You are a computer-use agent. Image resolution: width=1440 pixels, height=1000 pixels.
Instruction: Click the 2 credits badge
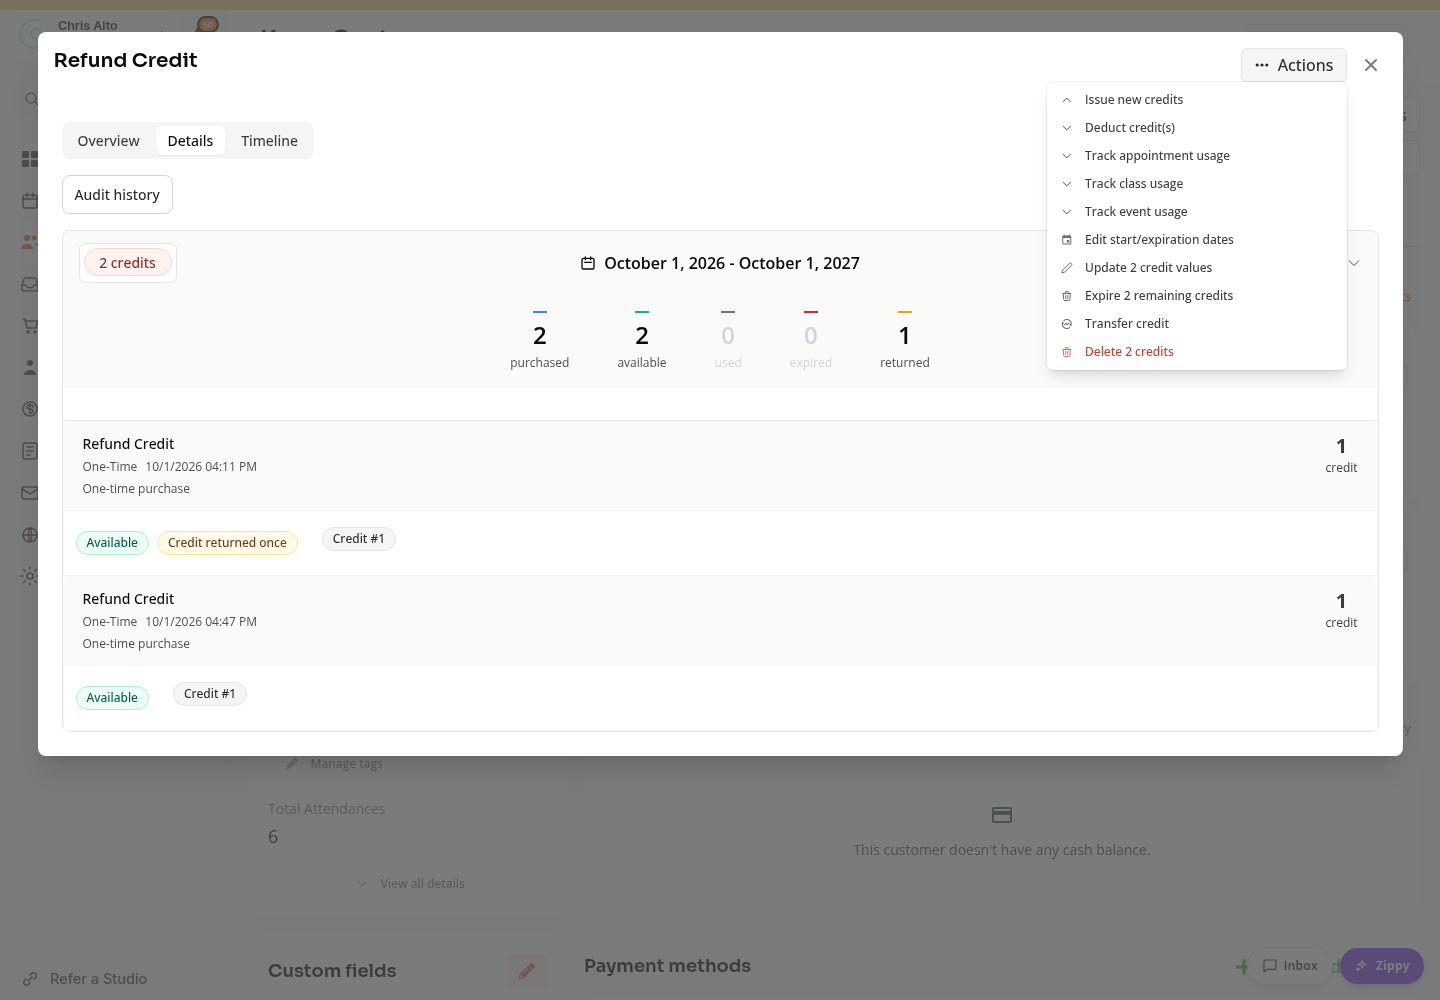click(127, 263)
